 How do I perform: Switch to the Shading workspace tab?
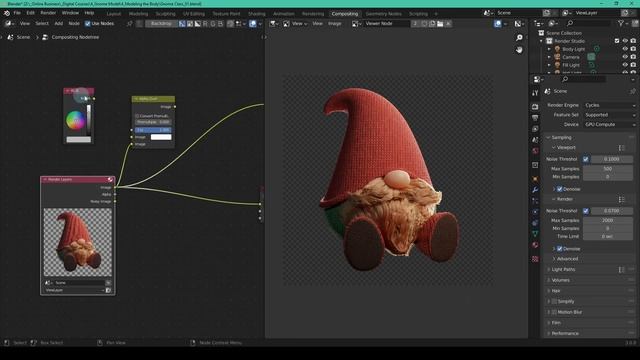tap(257, 14)
